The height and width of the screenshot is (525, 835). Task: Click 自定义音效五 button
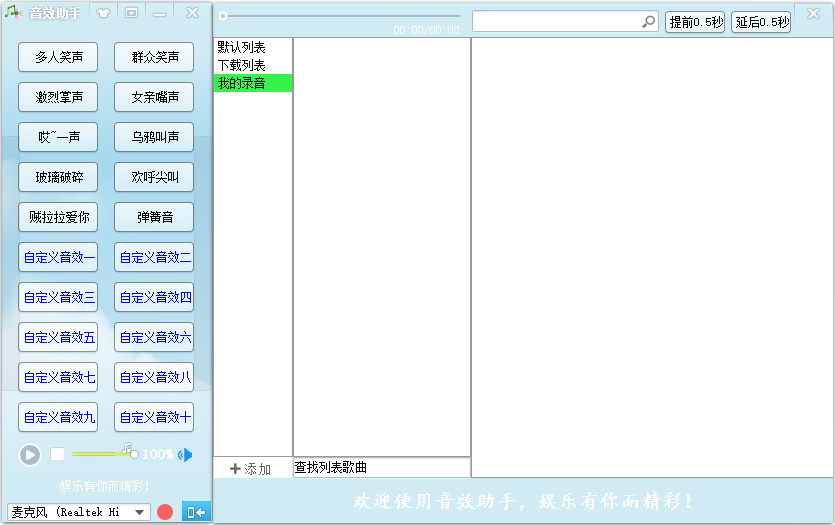[x=58, y=337]
